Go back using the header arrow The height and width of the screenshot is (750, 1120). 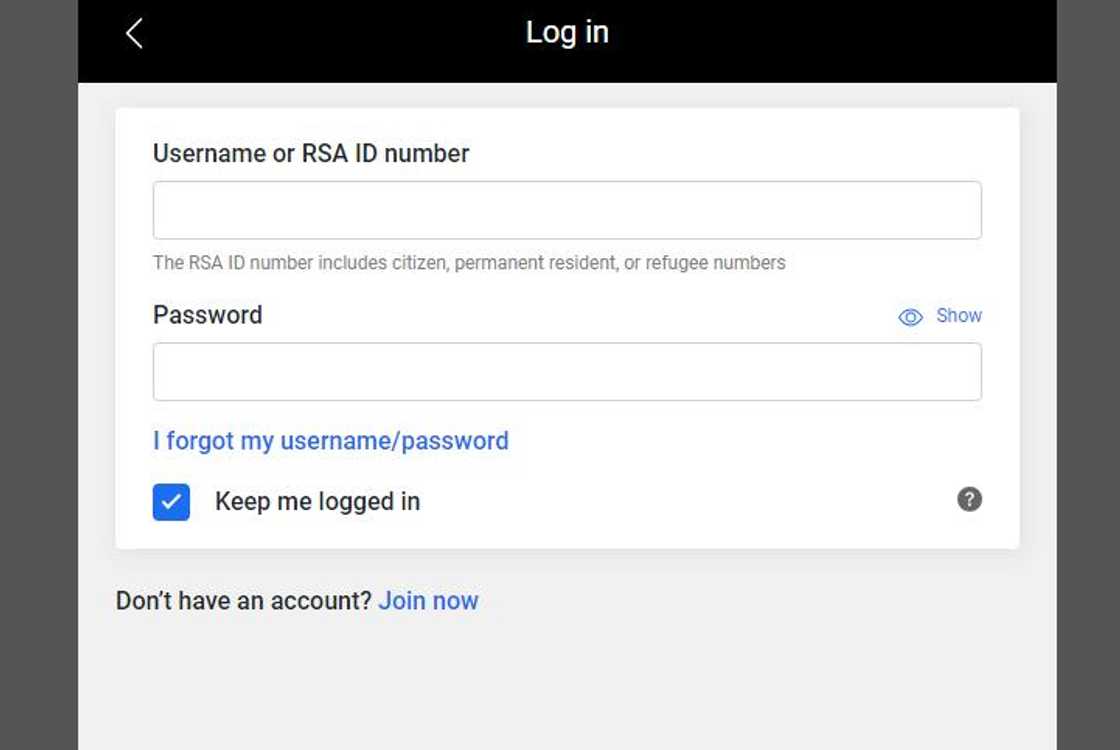(134, 33)
